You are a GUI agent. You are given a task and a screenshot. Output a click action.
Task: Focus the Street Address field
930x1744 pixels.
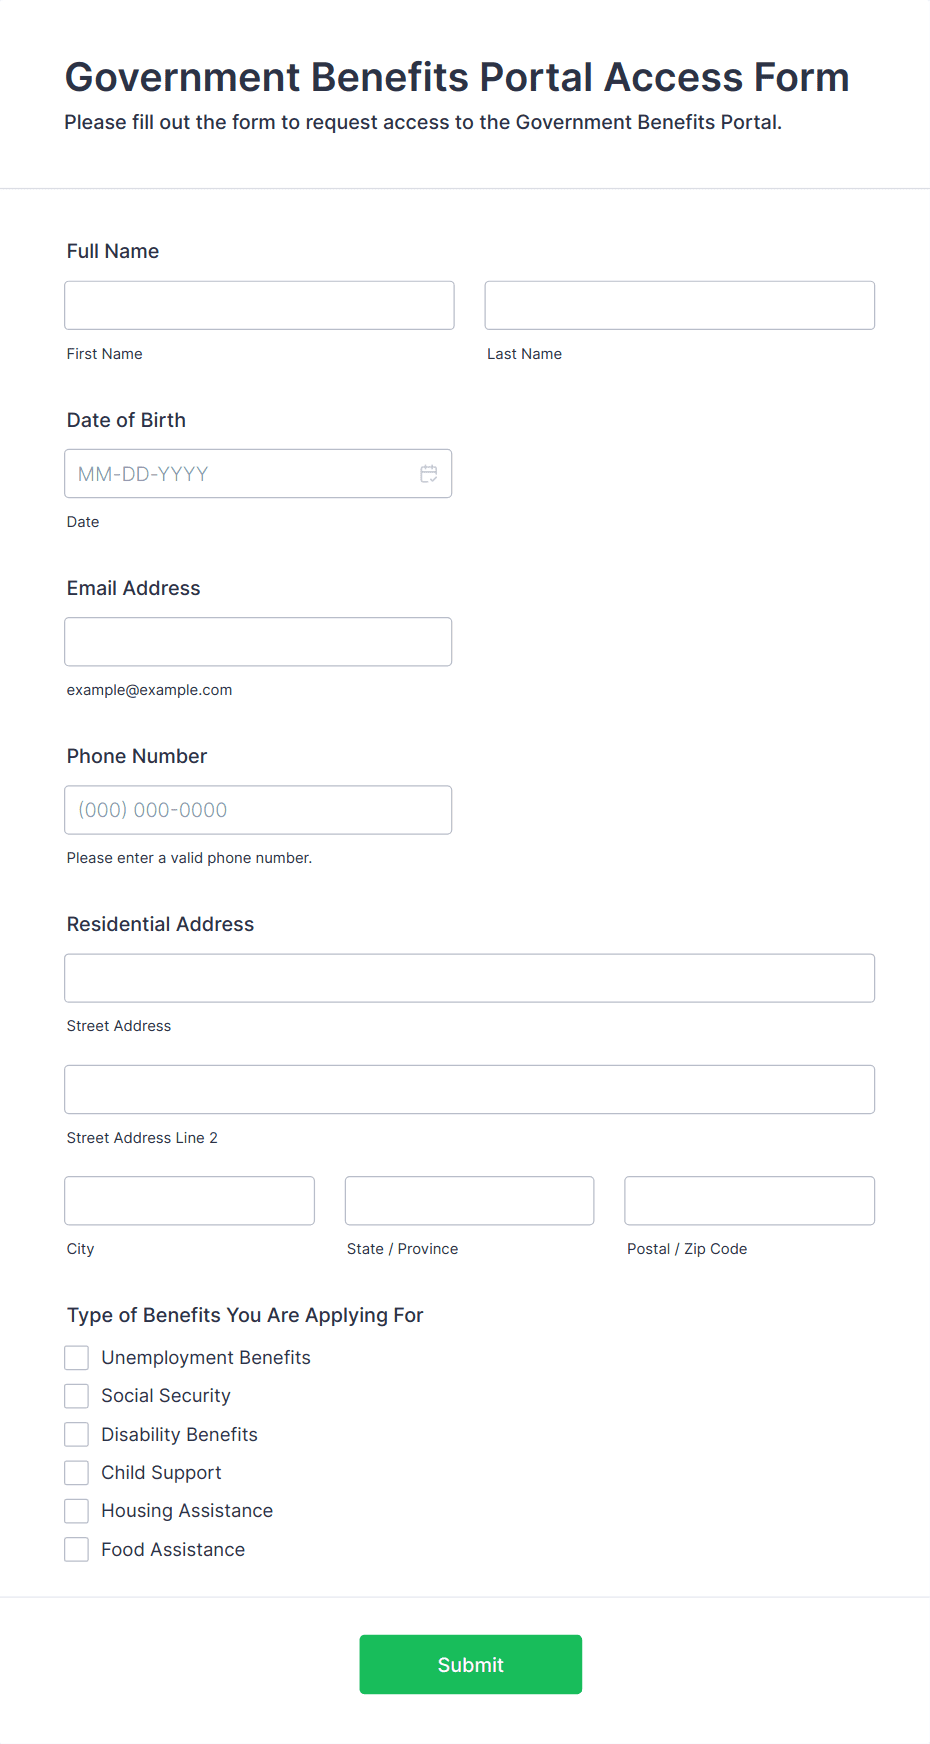click(469, 978)
